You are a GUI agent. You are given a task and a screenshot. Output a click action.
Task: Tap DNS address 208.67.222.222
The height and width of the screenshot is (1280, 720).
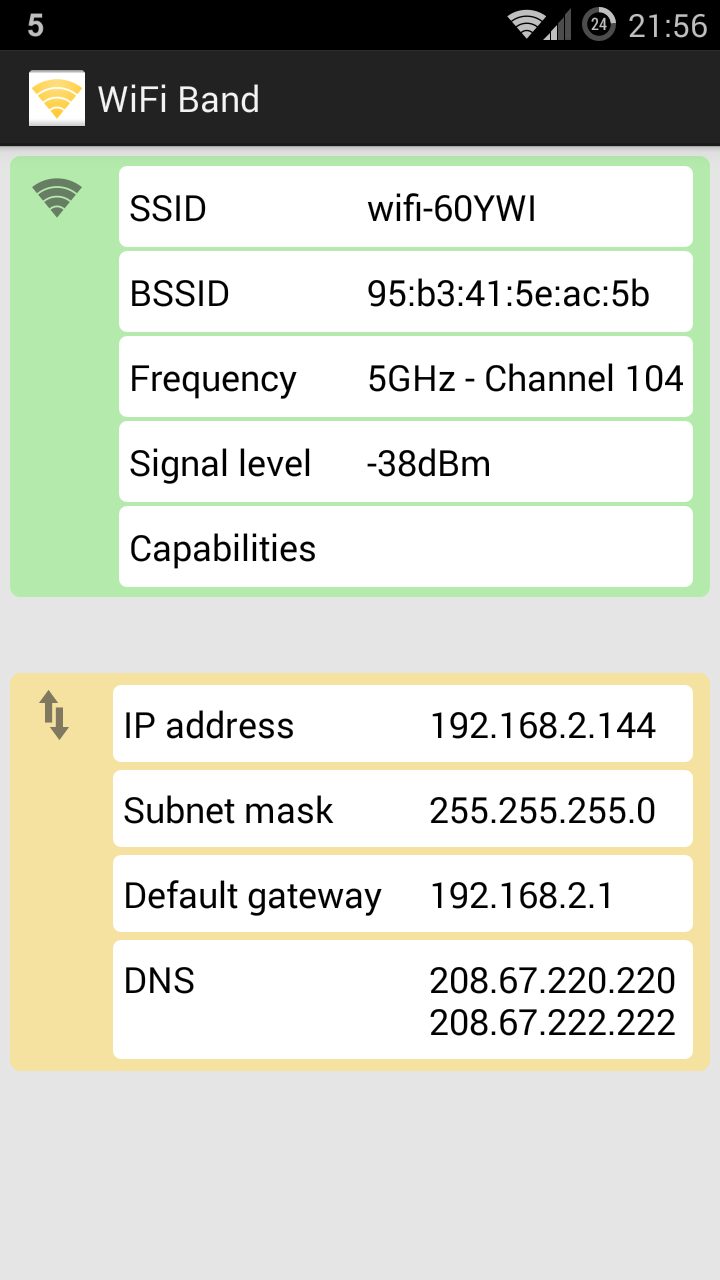[552, 1023]
